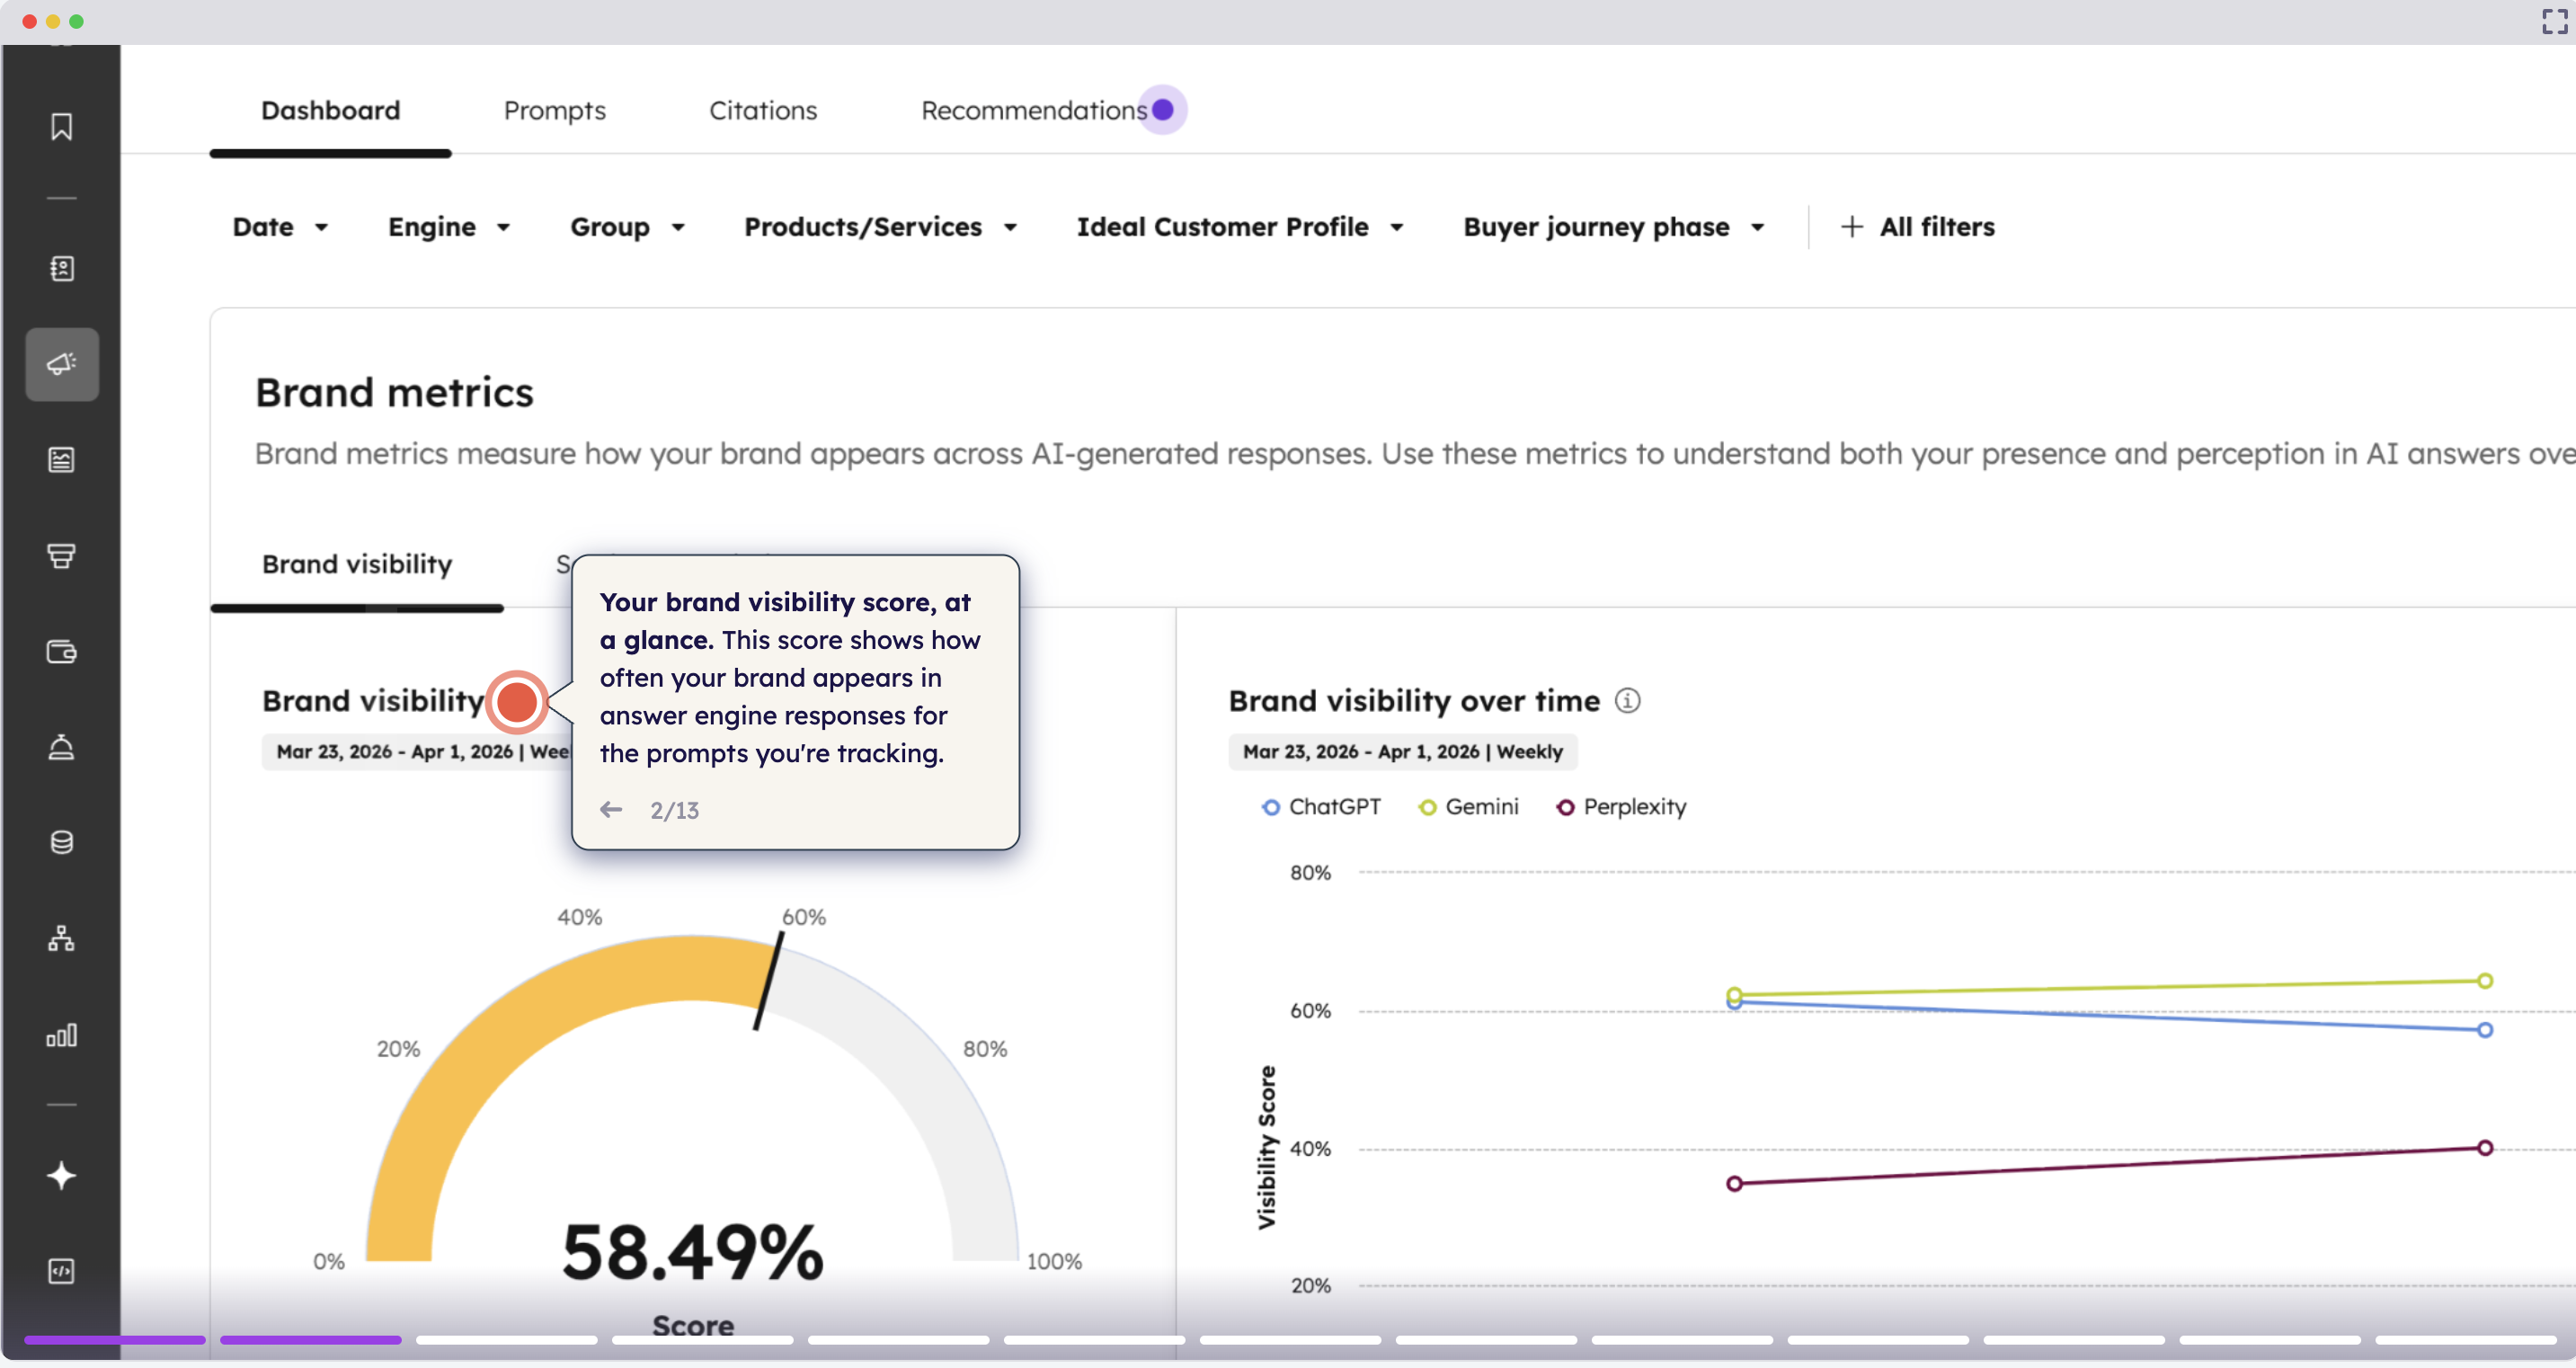2576x1368 pixels.
Task: Click the Brand visibility over time title
Action: [1414, 701]
